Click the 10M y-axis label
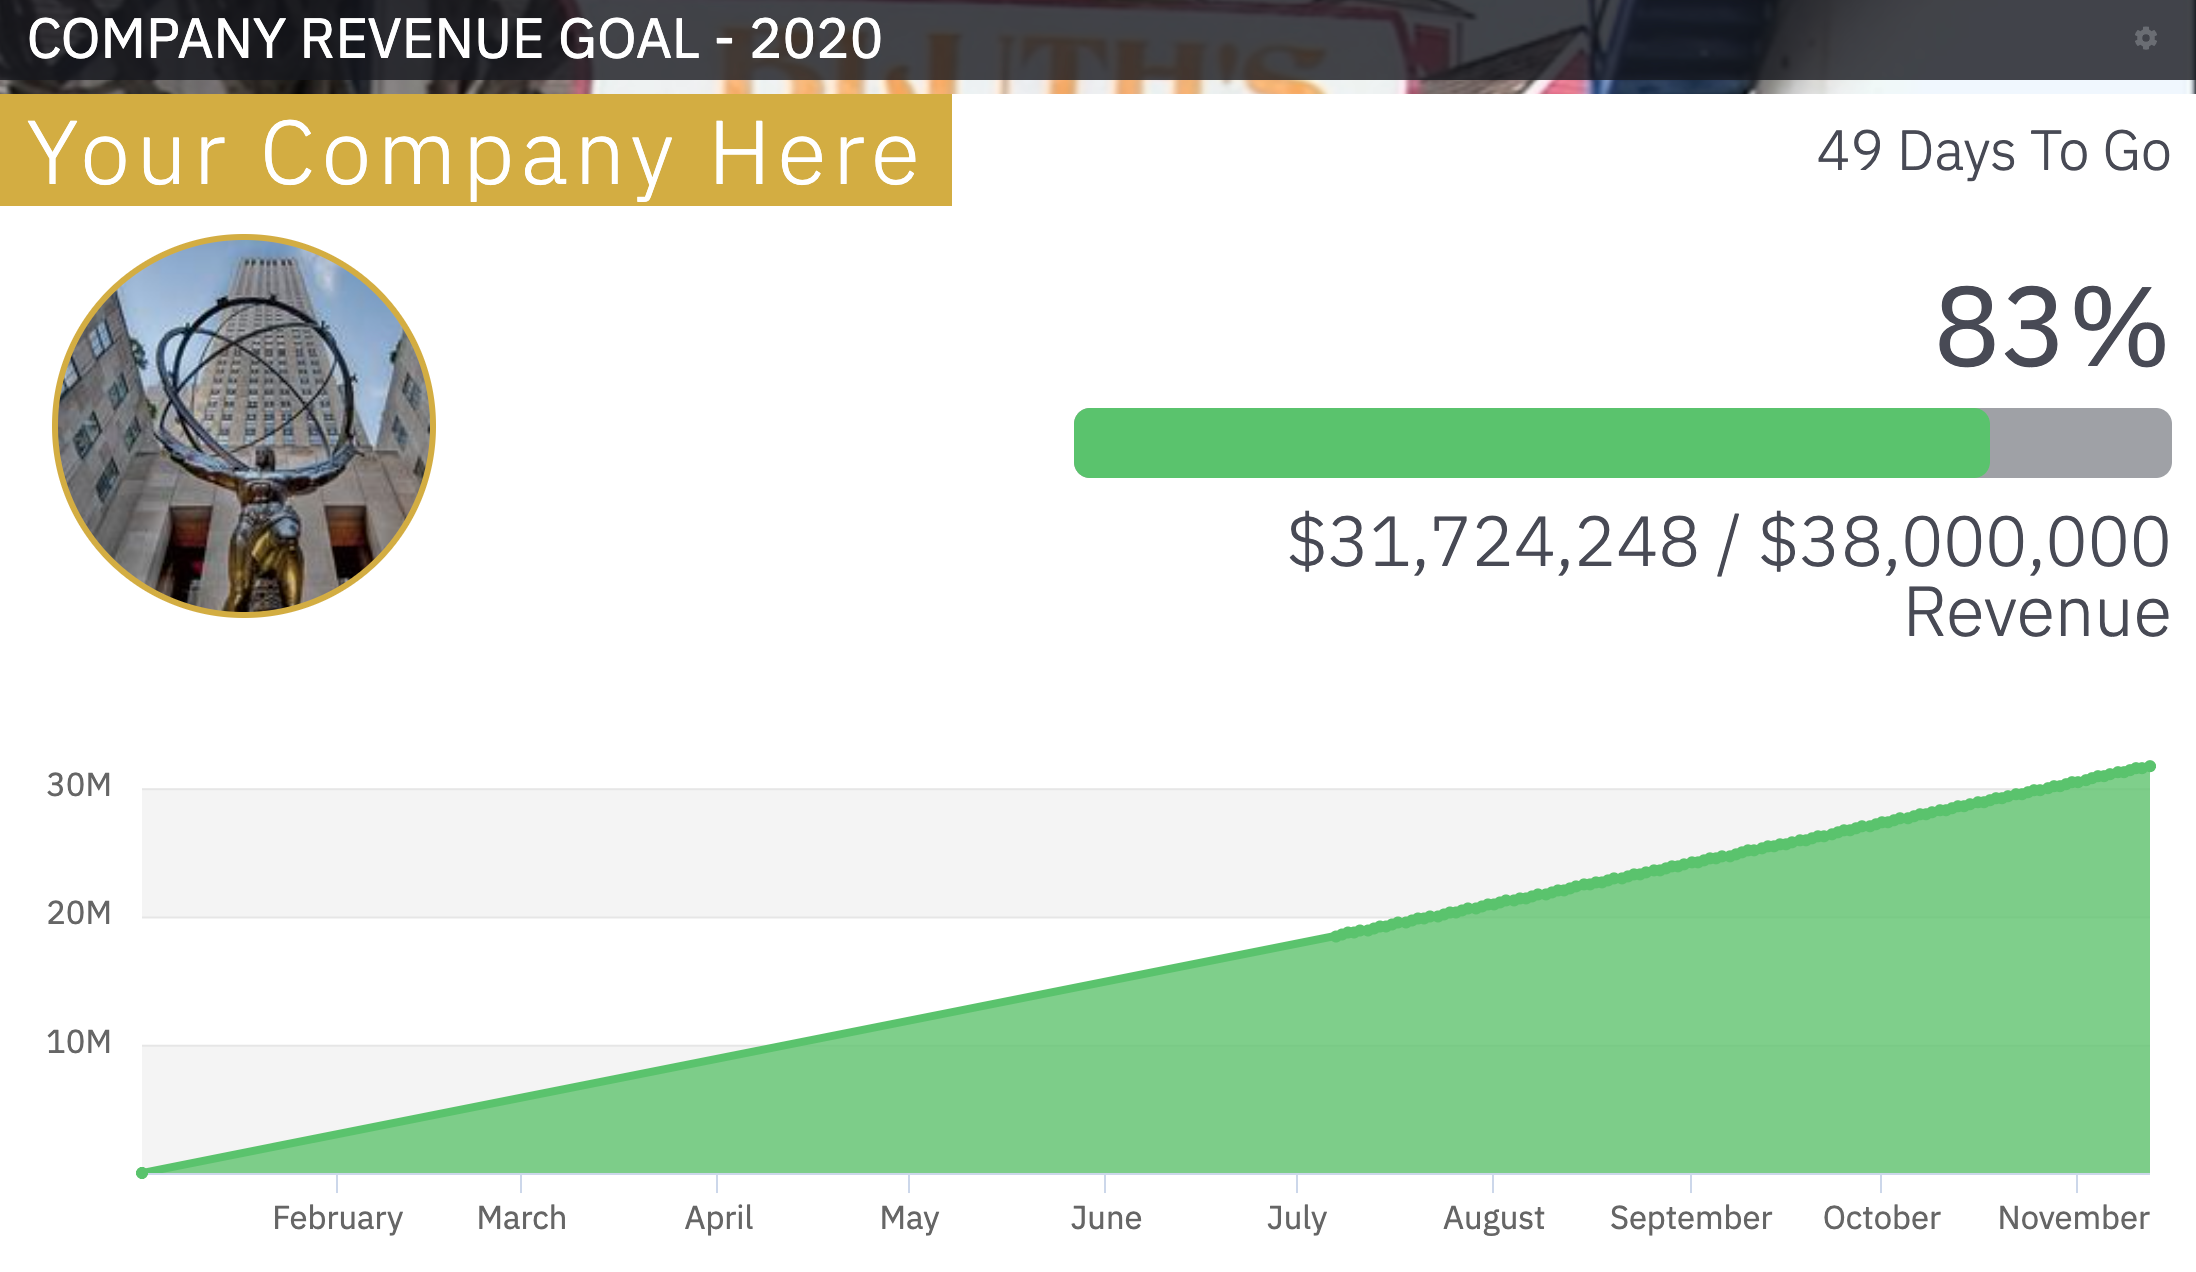Viewport: 2196px width, 1272px height. (x=79, y=1042)
